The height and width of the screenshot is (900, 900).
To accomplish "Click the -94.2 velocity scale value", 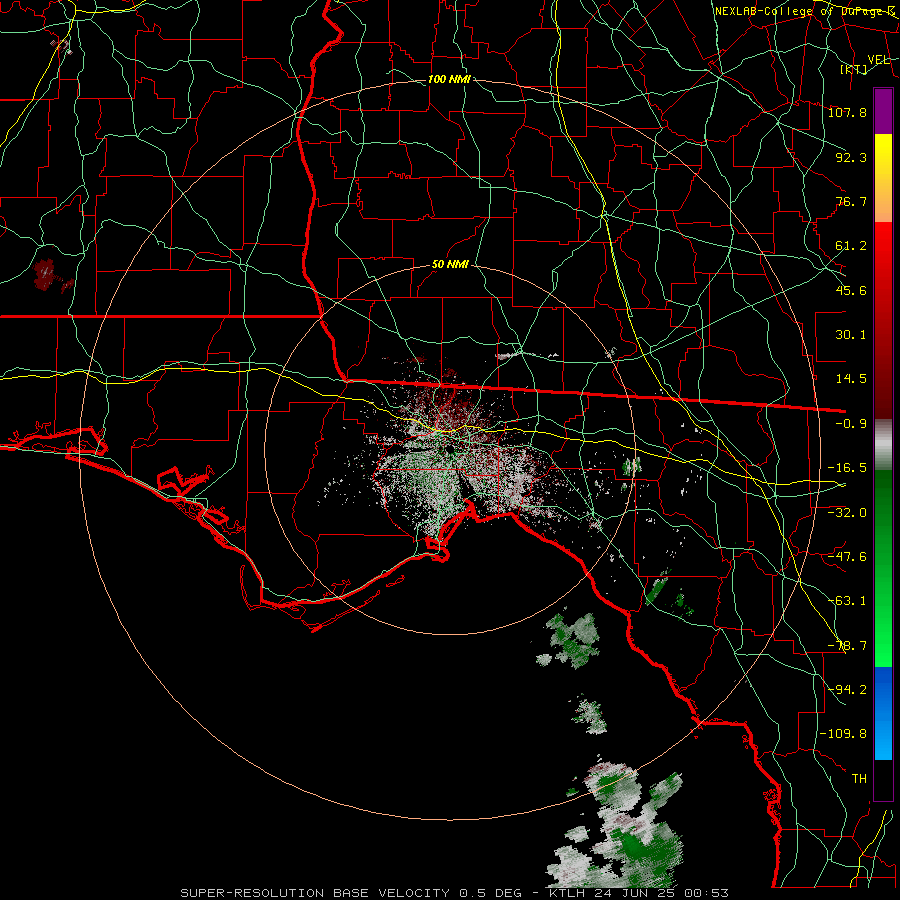I will coord(847,689).
